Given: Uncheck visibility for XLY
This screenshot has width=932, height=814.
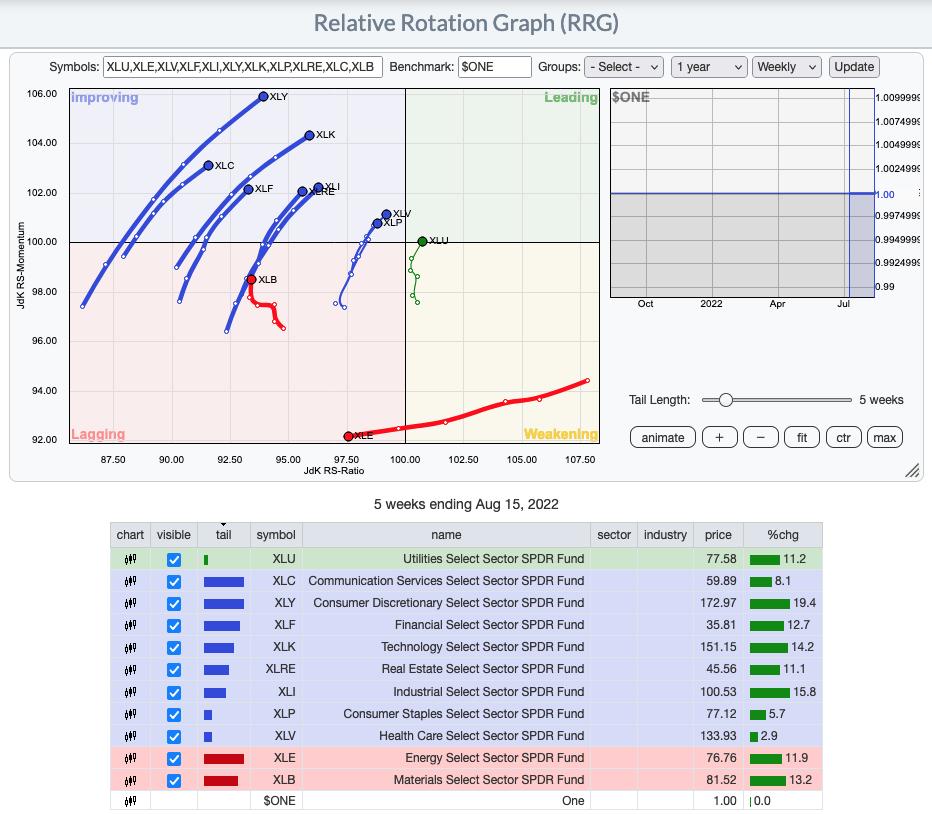Looking at the screenshot, I should [174, 604].
